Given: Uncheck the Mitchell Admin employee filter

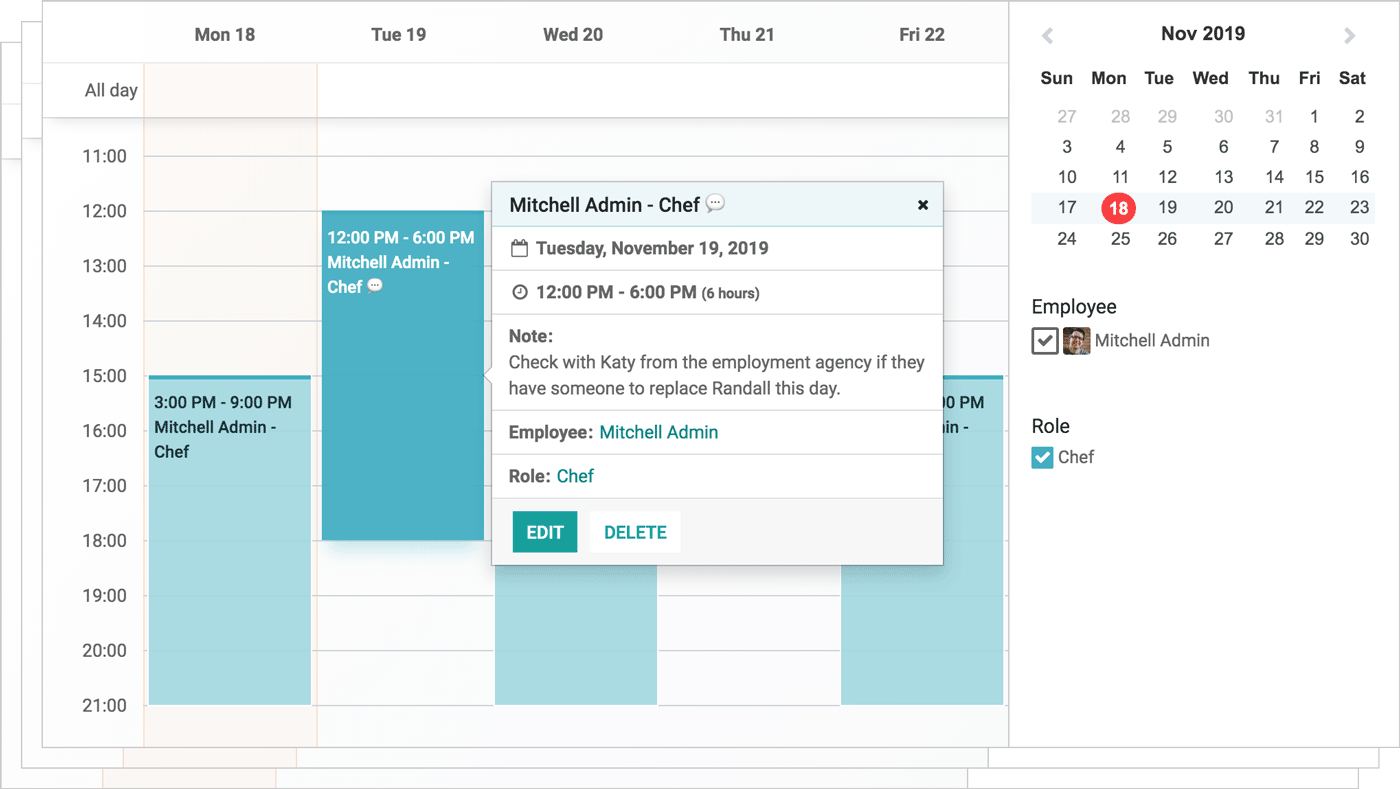Looking at the screenshot, I should [1044, 340].
